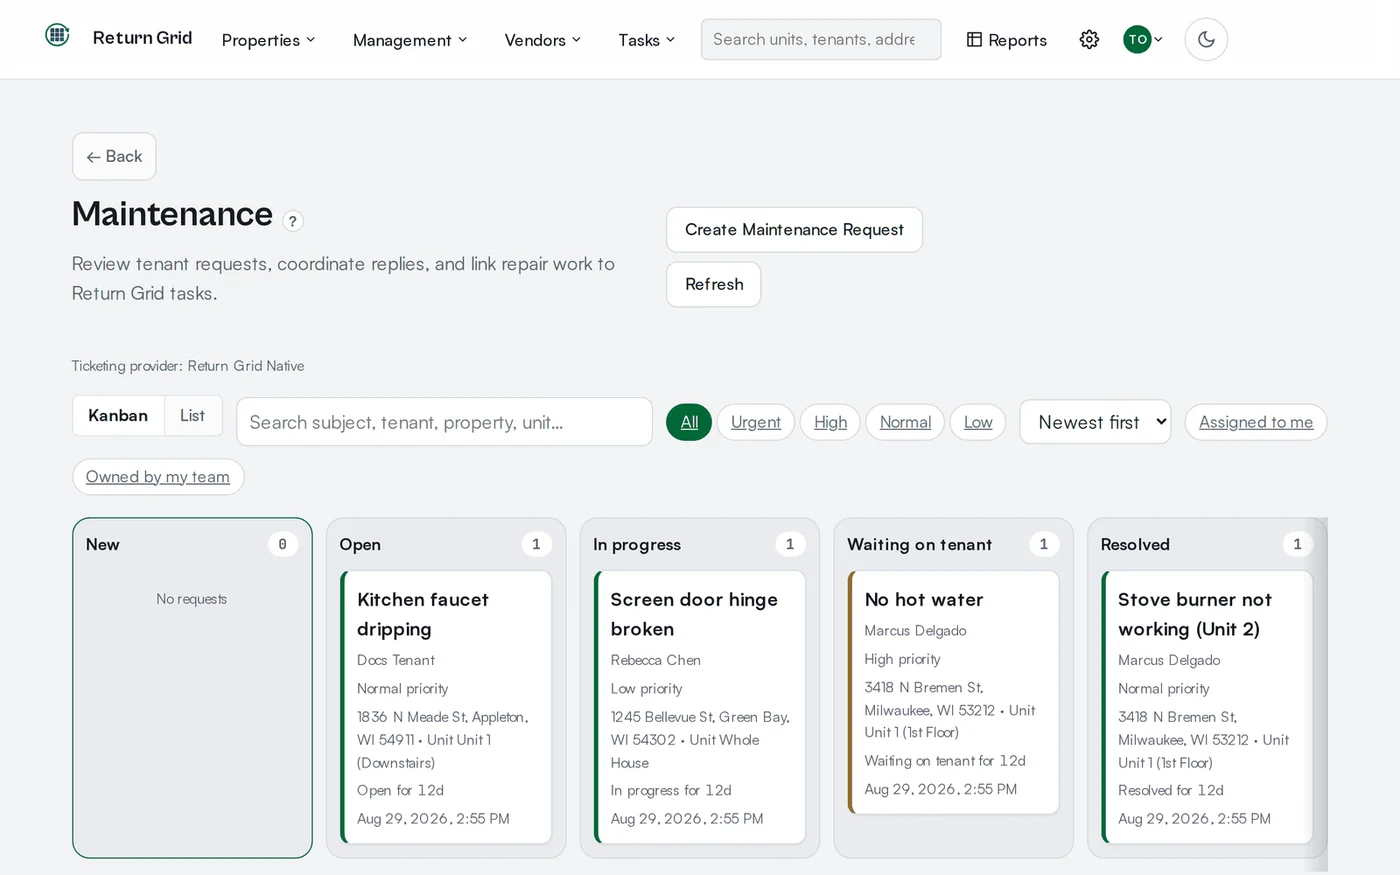Screen dimensions: 1400x875
Task: Open No hot water request card
Action: [954, 692]
